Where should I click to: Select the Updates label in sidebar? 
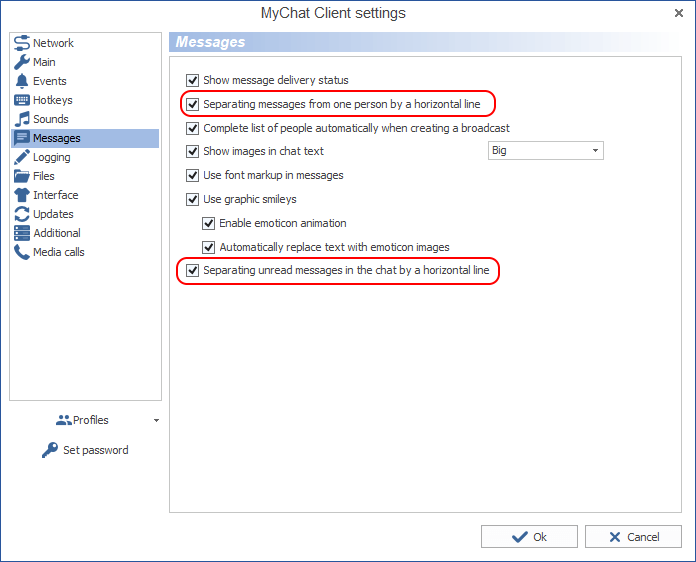(x=53, y=214)
